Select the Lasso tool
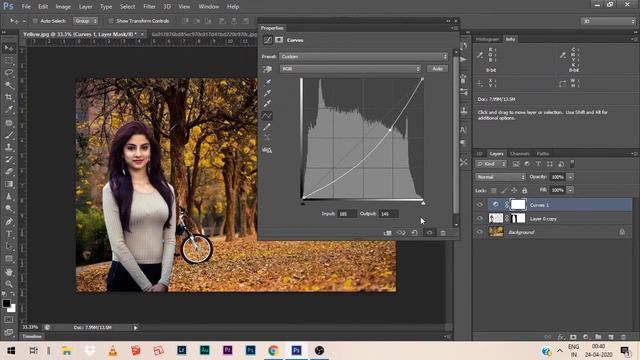The width and height of the screenshot is (640, 360). 9,73
